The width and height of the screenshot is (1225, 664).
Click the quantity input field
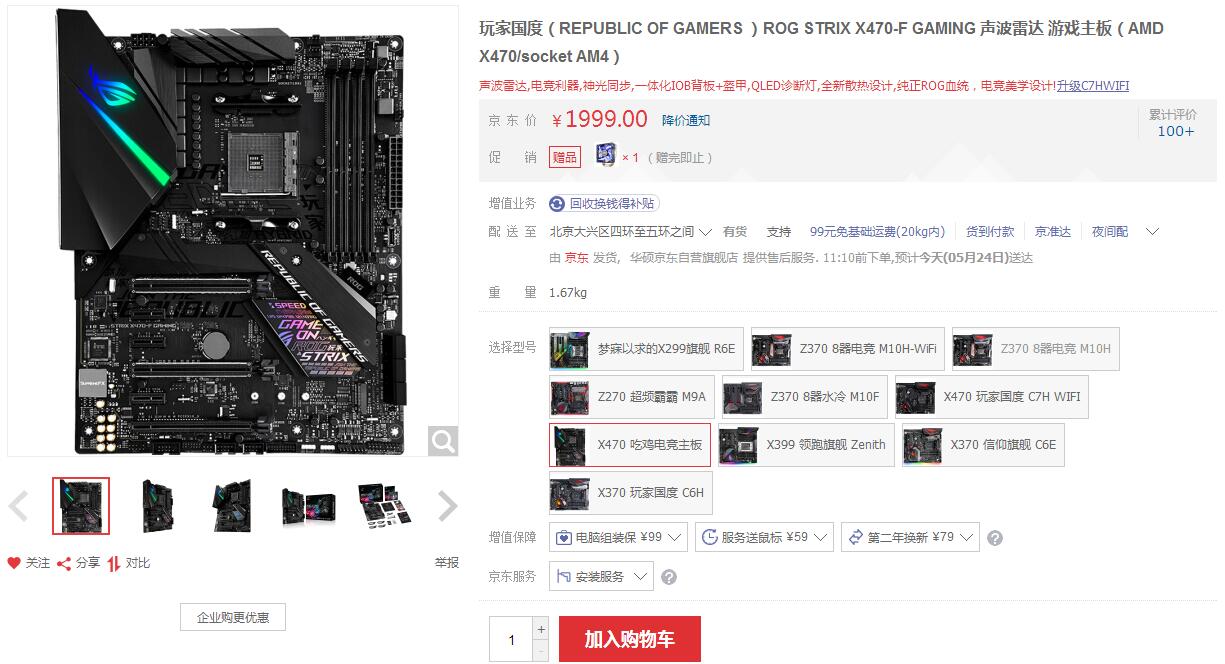click(511, 640)
